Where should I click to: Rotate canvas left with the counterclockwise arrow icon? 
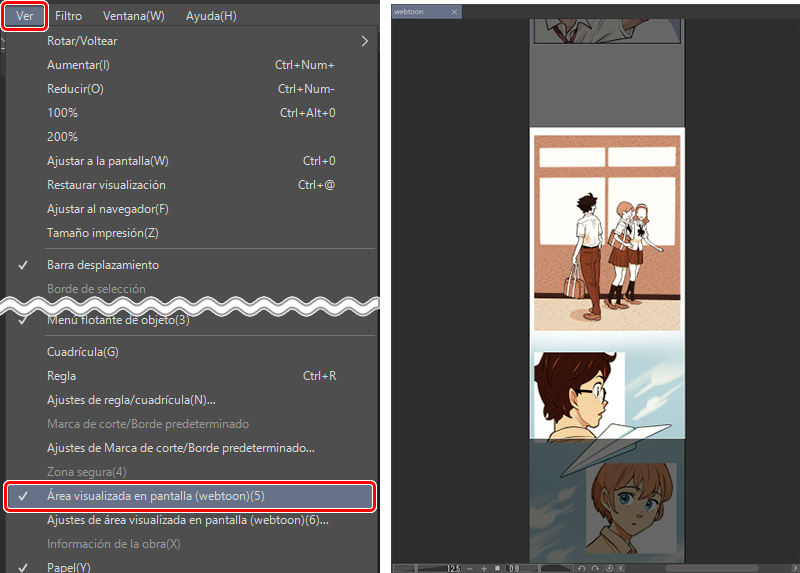point(582,567)
